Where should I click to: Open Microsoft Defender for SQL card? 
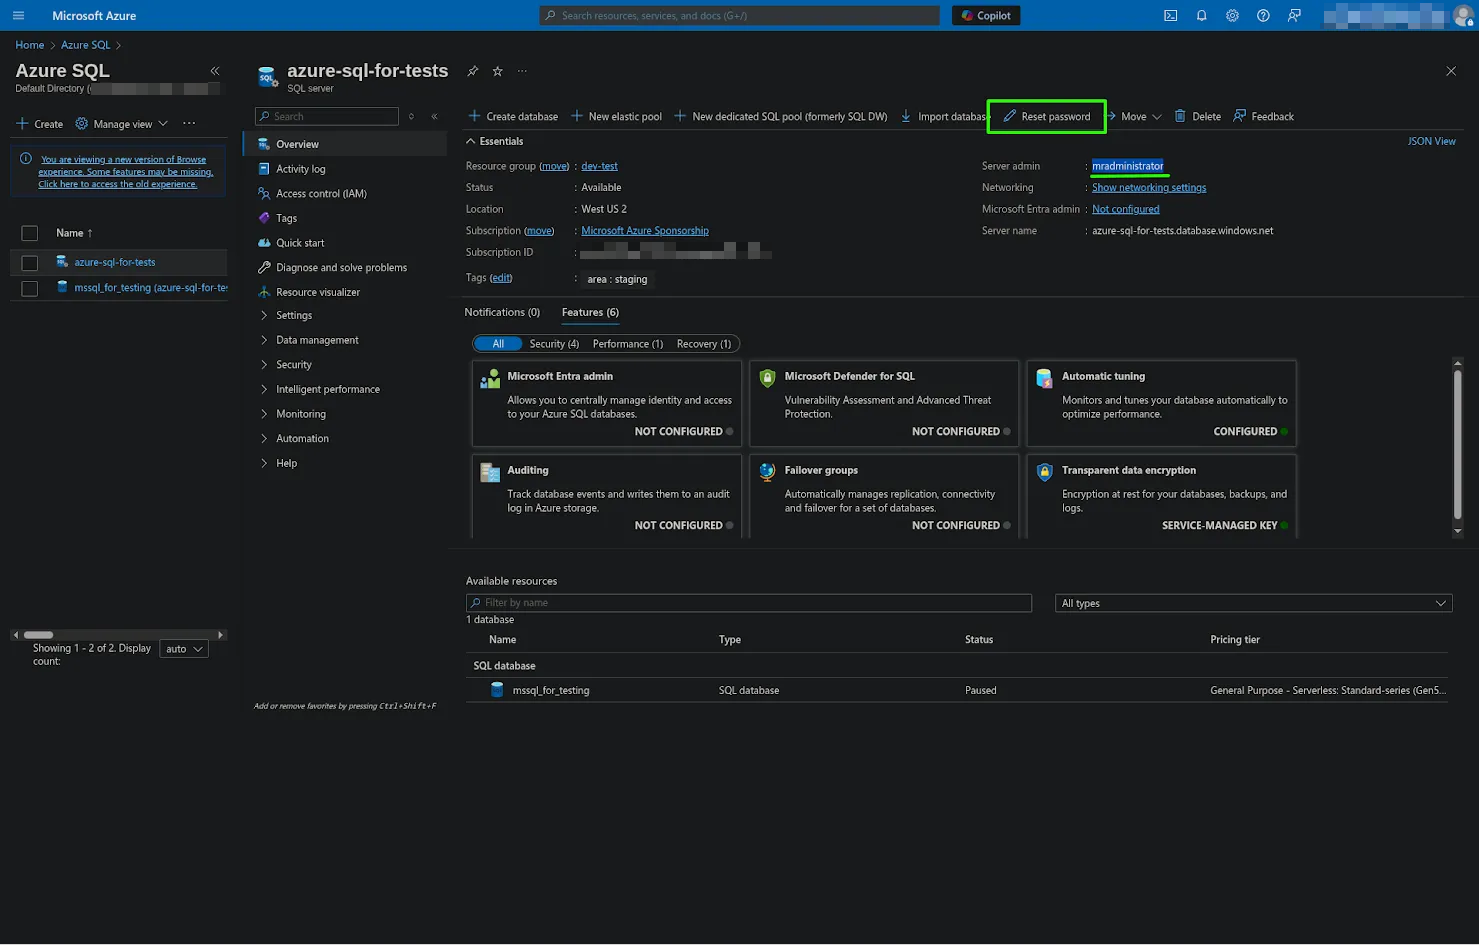tap(883, 403)
